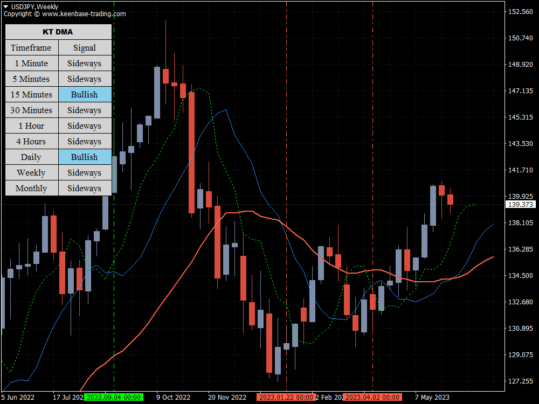Click the red 2023.04.02 00:00 date marker

(x=372, y=397)
